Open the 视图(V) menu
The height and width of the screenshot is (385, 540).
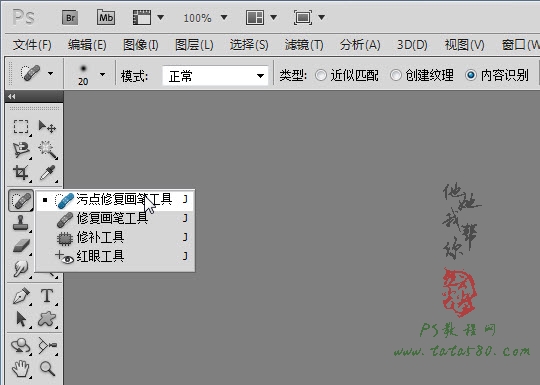pos(465,45)
